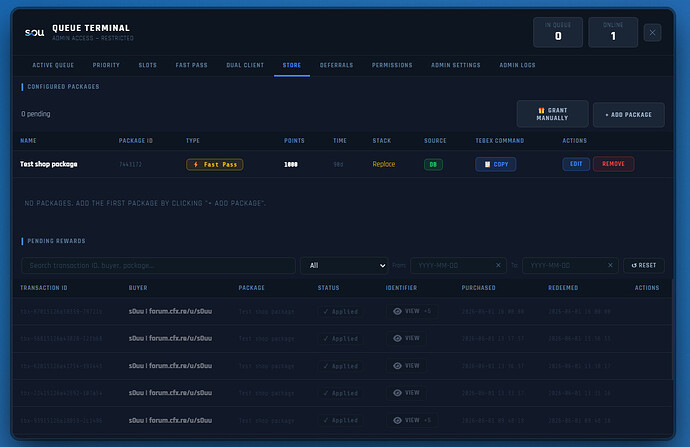Click the Identifier column header
The height and width of the screenshot is (447, 690).
(401, 288)
